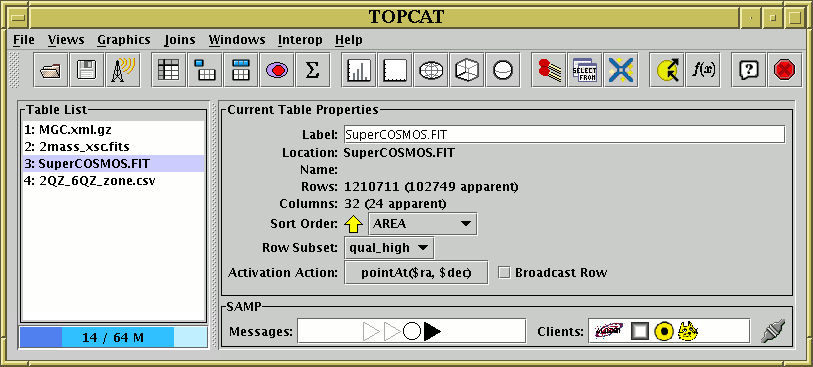
Task: Open the SELECT FROM TAP query icon
Action: coord(585,70)
